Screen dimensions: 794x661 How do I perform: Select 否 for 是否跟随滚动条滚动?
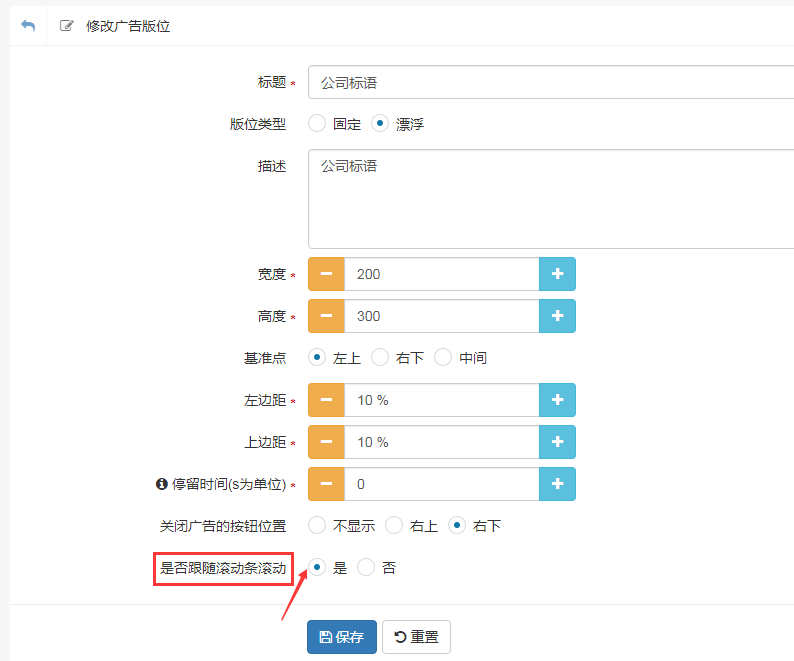(366, 567)
